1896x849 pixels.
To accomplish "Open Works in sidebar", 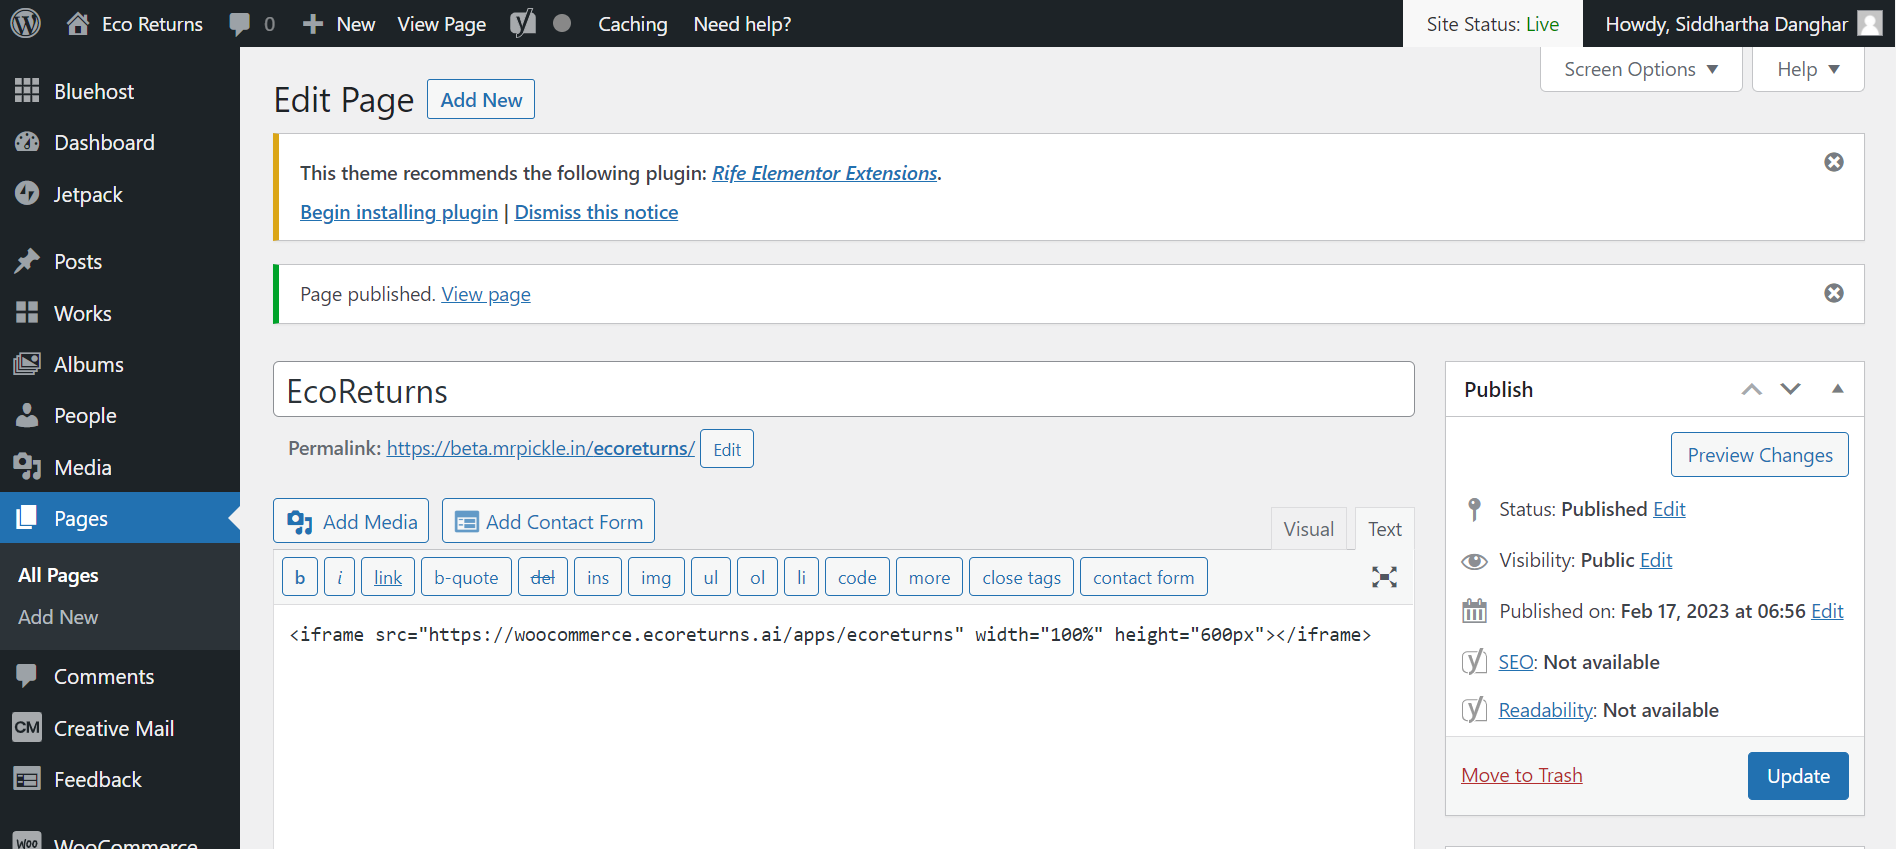I will [x=120, y=313].
